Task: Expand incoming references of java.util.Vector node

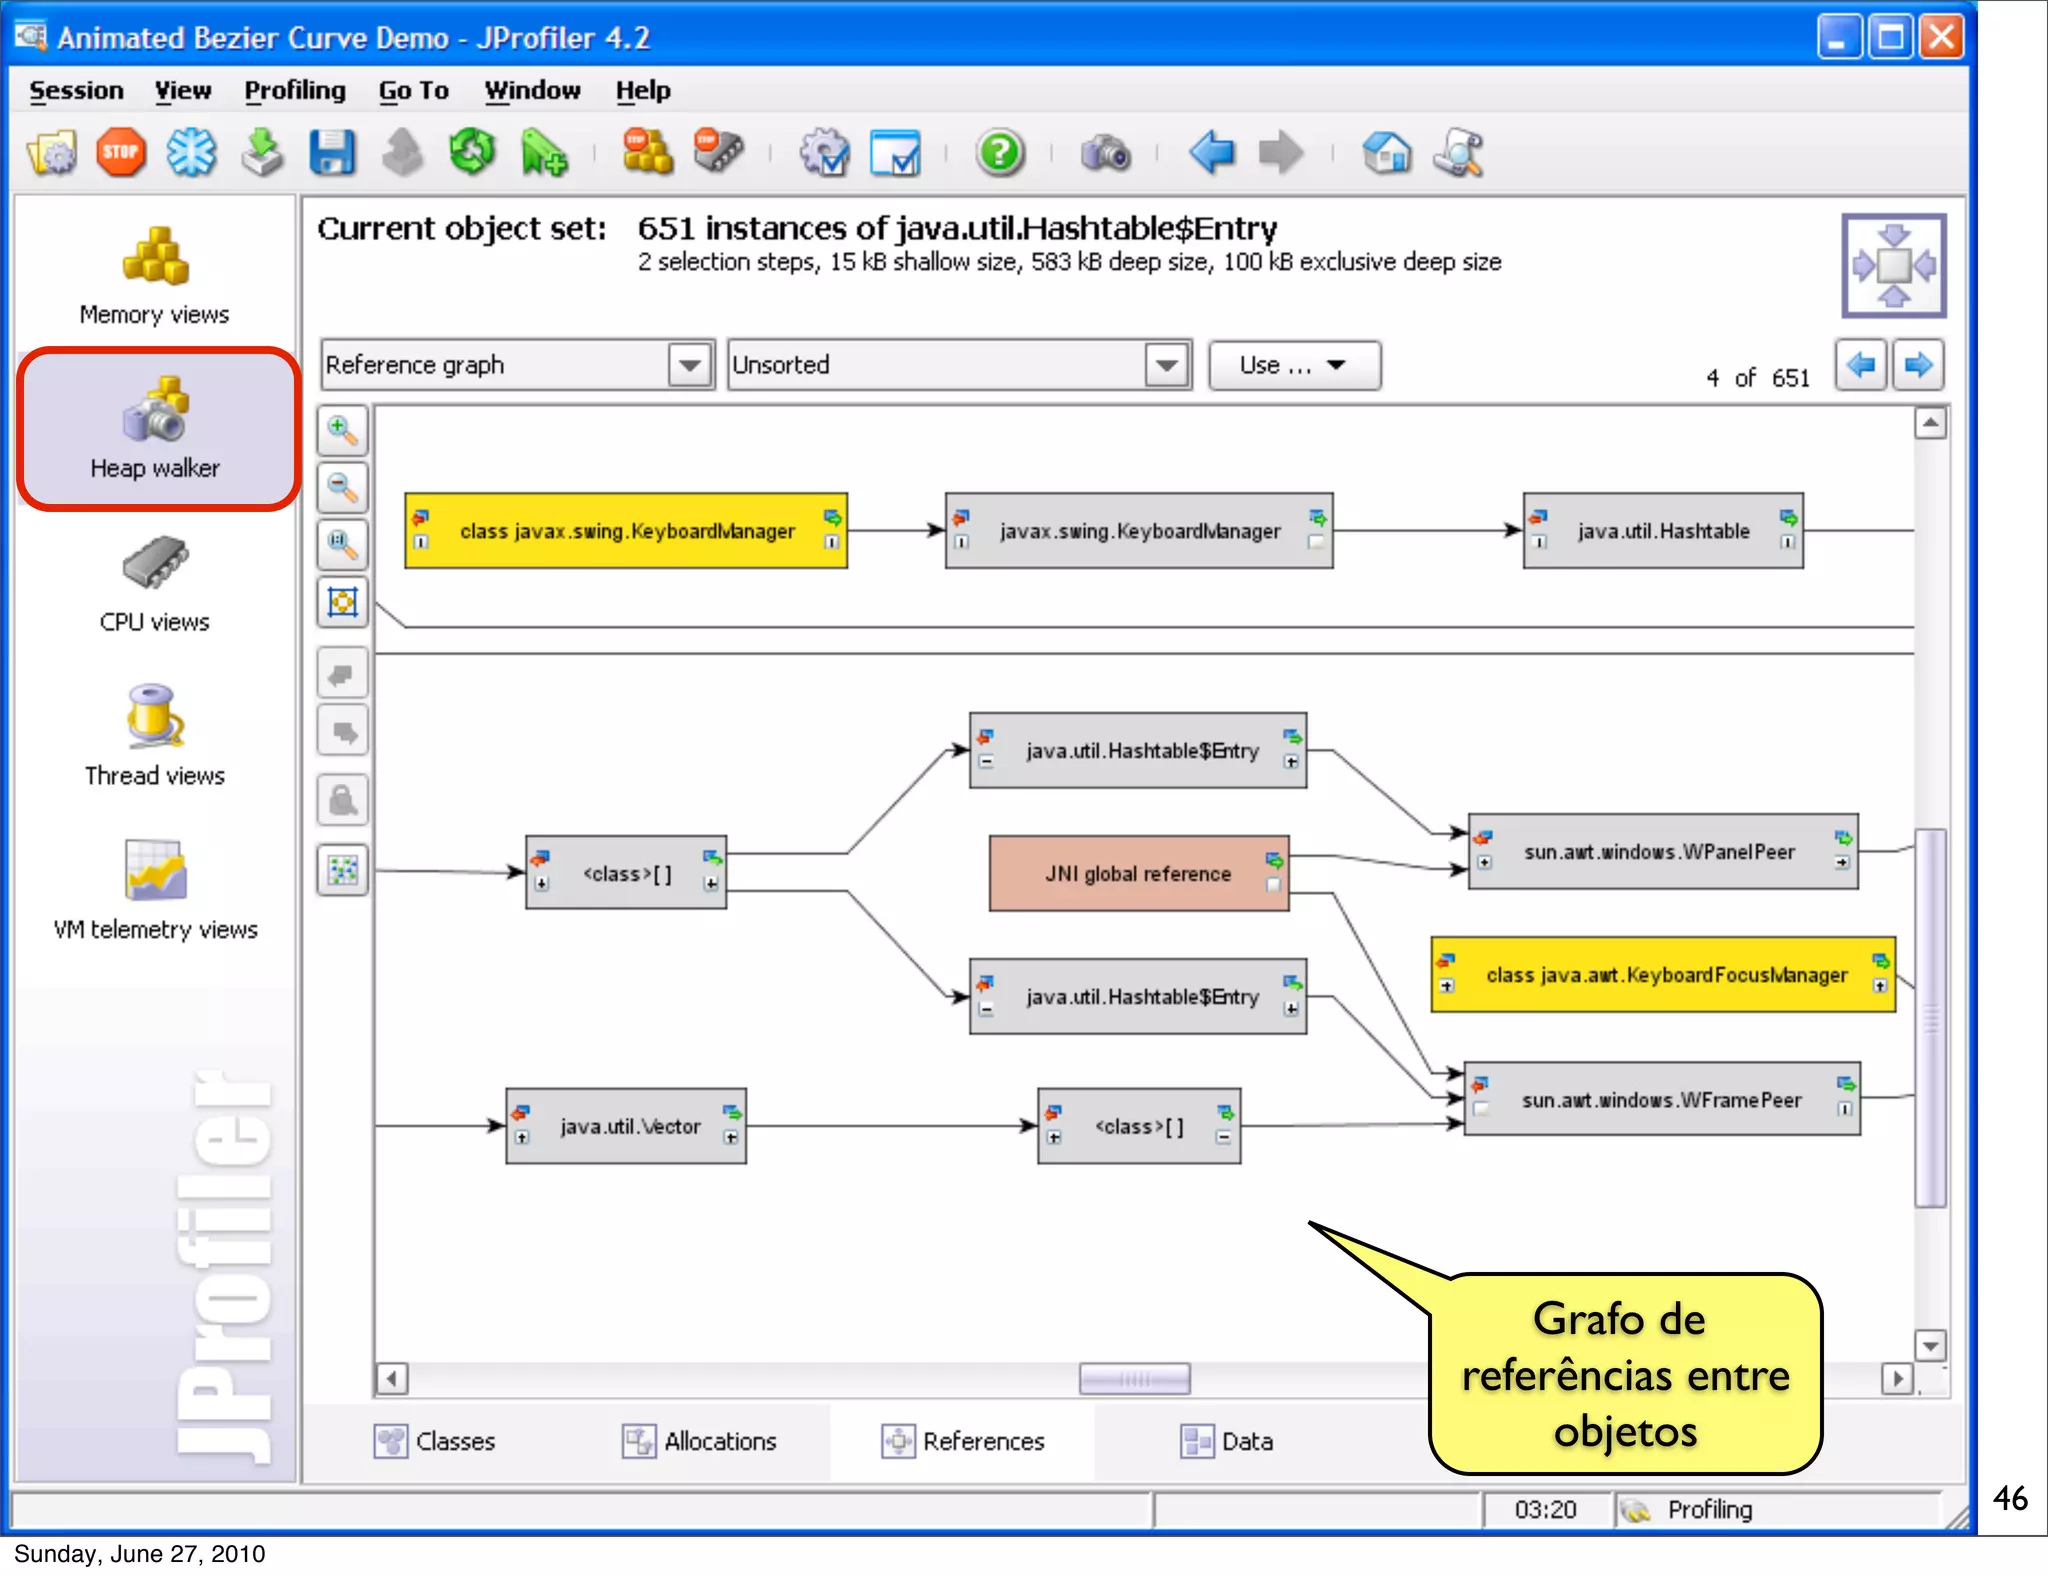Action: 522,1138
